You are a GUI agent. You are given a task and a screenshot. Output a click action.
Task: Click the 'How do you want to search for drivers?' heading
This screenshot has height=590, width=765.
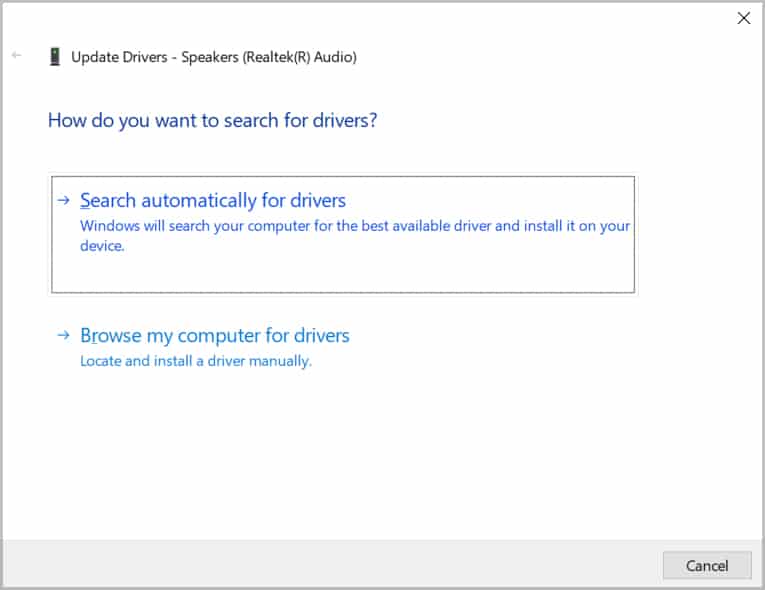213,121
